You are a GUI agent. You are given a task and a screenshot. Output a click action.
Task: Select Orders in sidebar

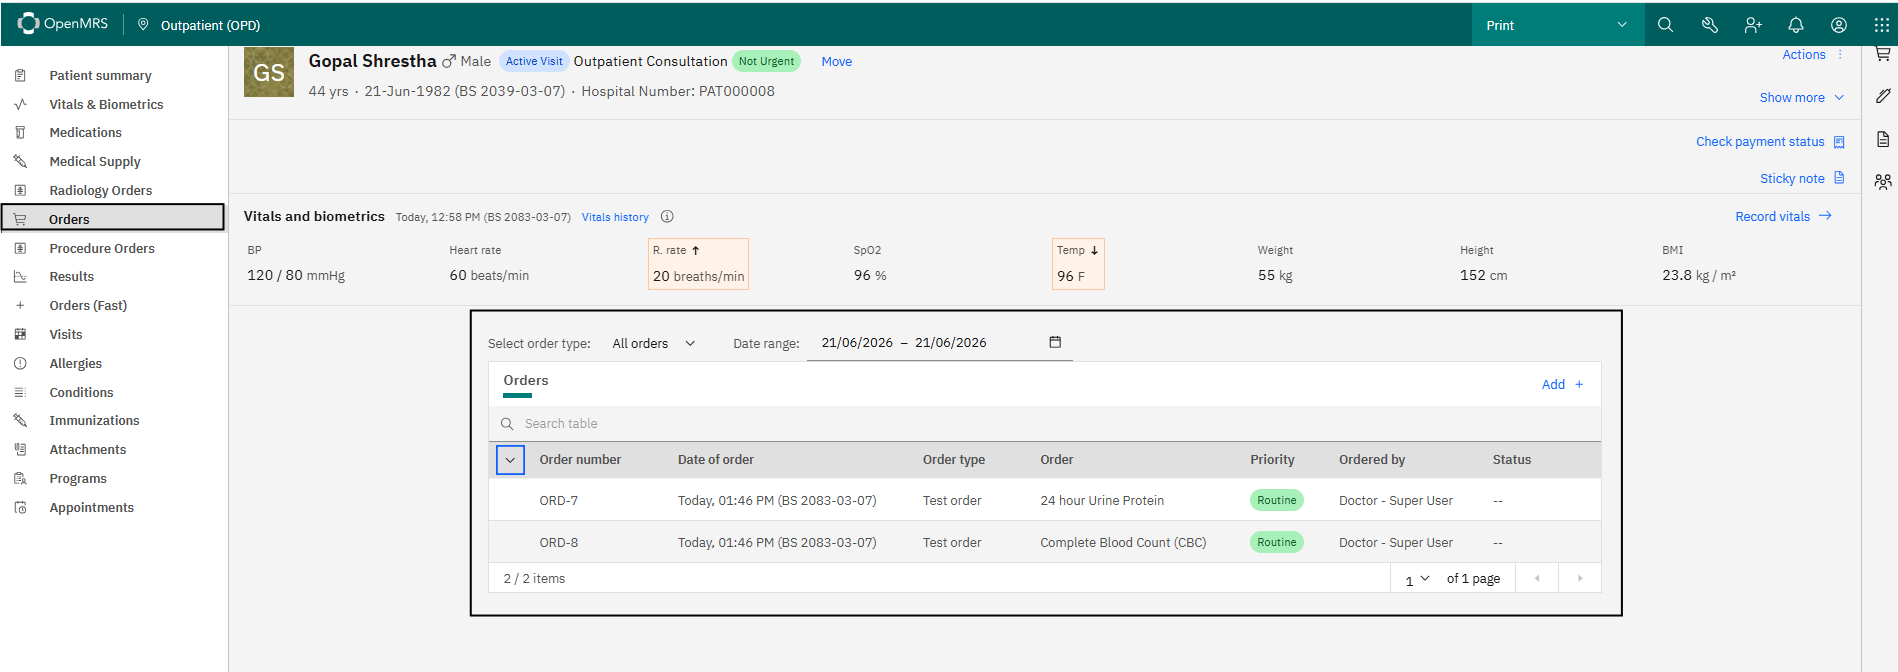(x=114, y=219)
